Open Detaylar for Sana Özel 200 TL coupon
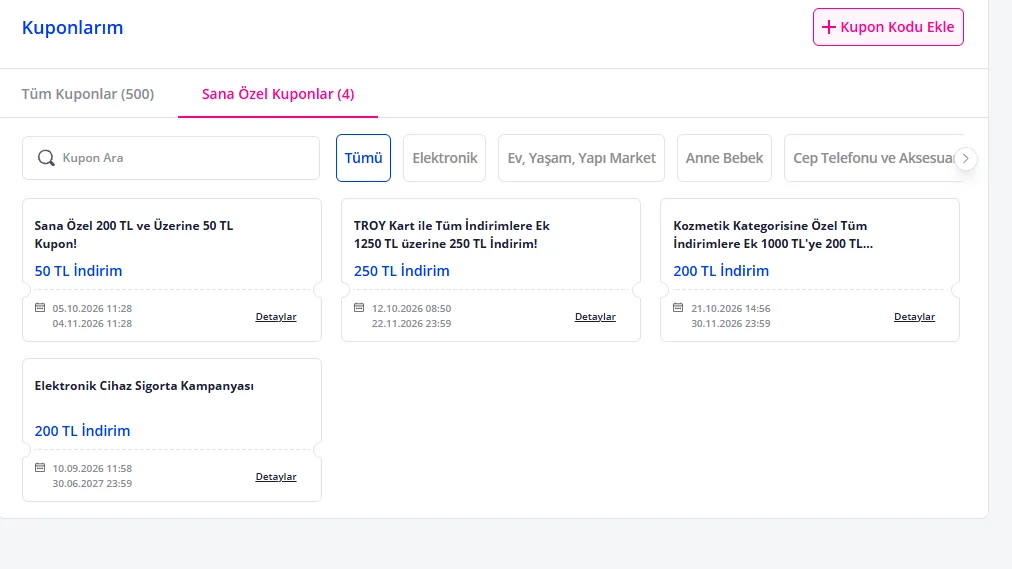 pos(276,317)
